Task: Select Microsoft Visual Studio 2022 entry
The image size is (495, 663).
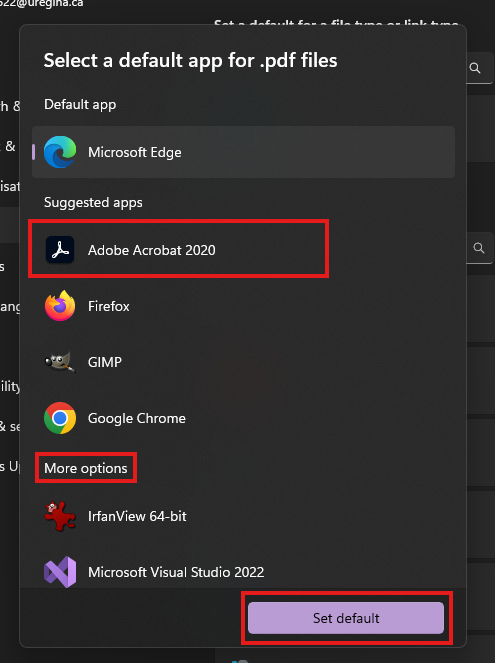Action: tap(243, 572)
